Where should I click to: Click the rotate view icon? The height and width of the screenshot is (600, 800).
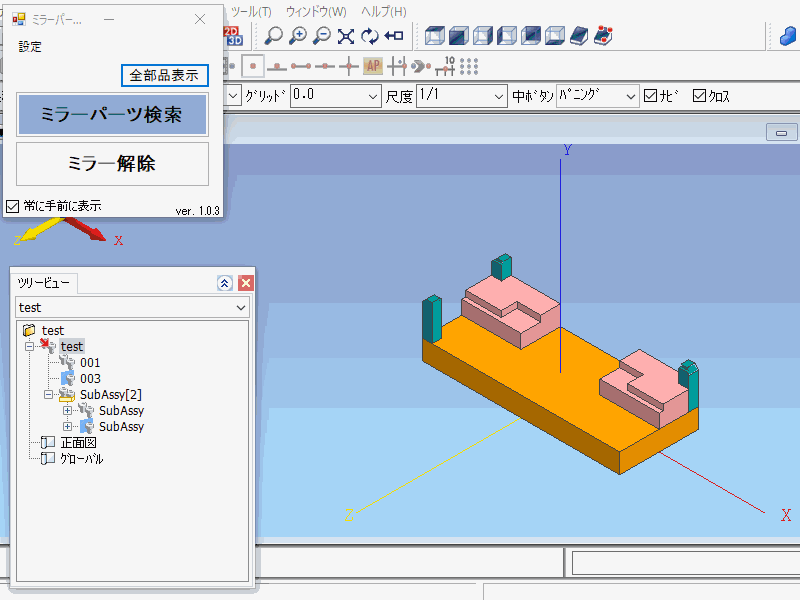click(x=370, y=36)
